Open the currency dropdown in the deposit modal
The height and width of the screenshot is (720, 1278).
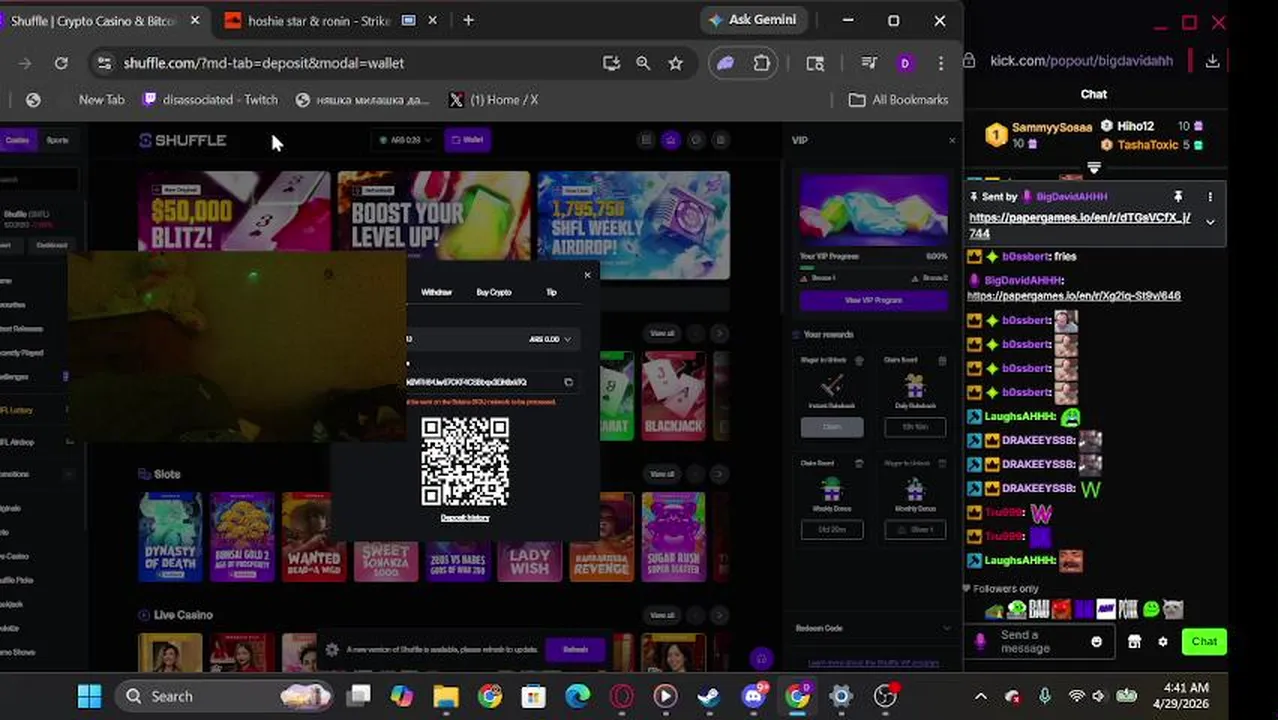550,339
